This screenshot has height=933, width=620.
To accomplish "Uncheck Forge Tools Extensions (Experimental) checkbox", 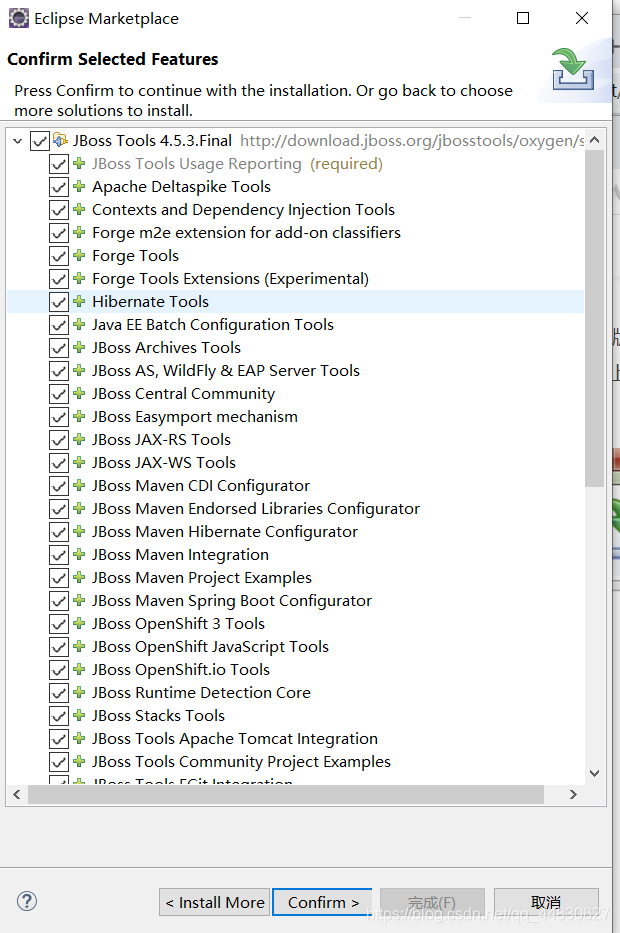I will (x=59, y=279).
